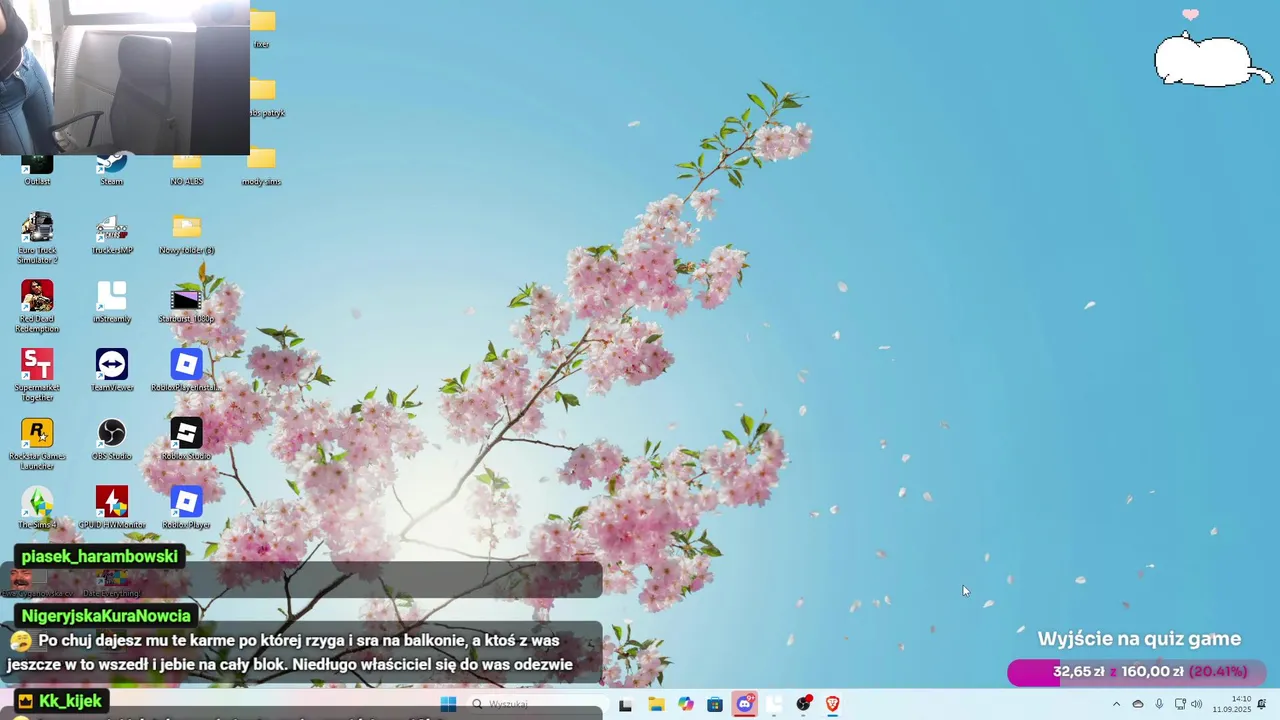This screenshot has width=1280, height=720.
Task: Open Microsoft Store from the taskbar
Action: (715, 704)
